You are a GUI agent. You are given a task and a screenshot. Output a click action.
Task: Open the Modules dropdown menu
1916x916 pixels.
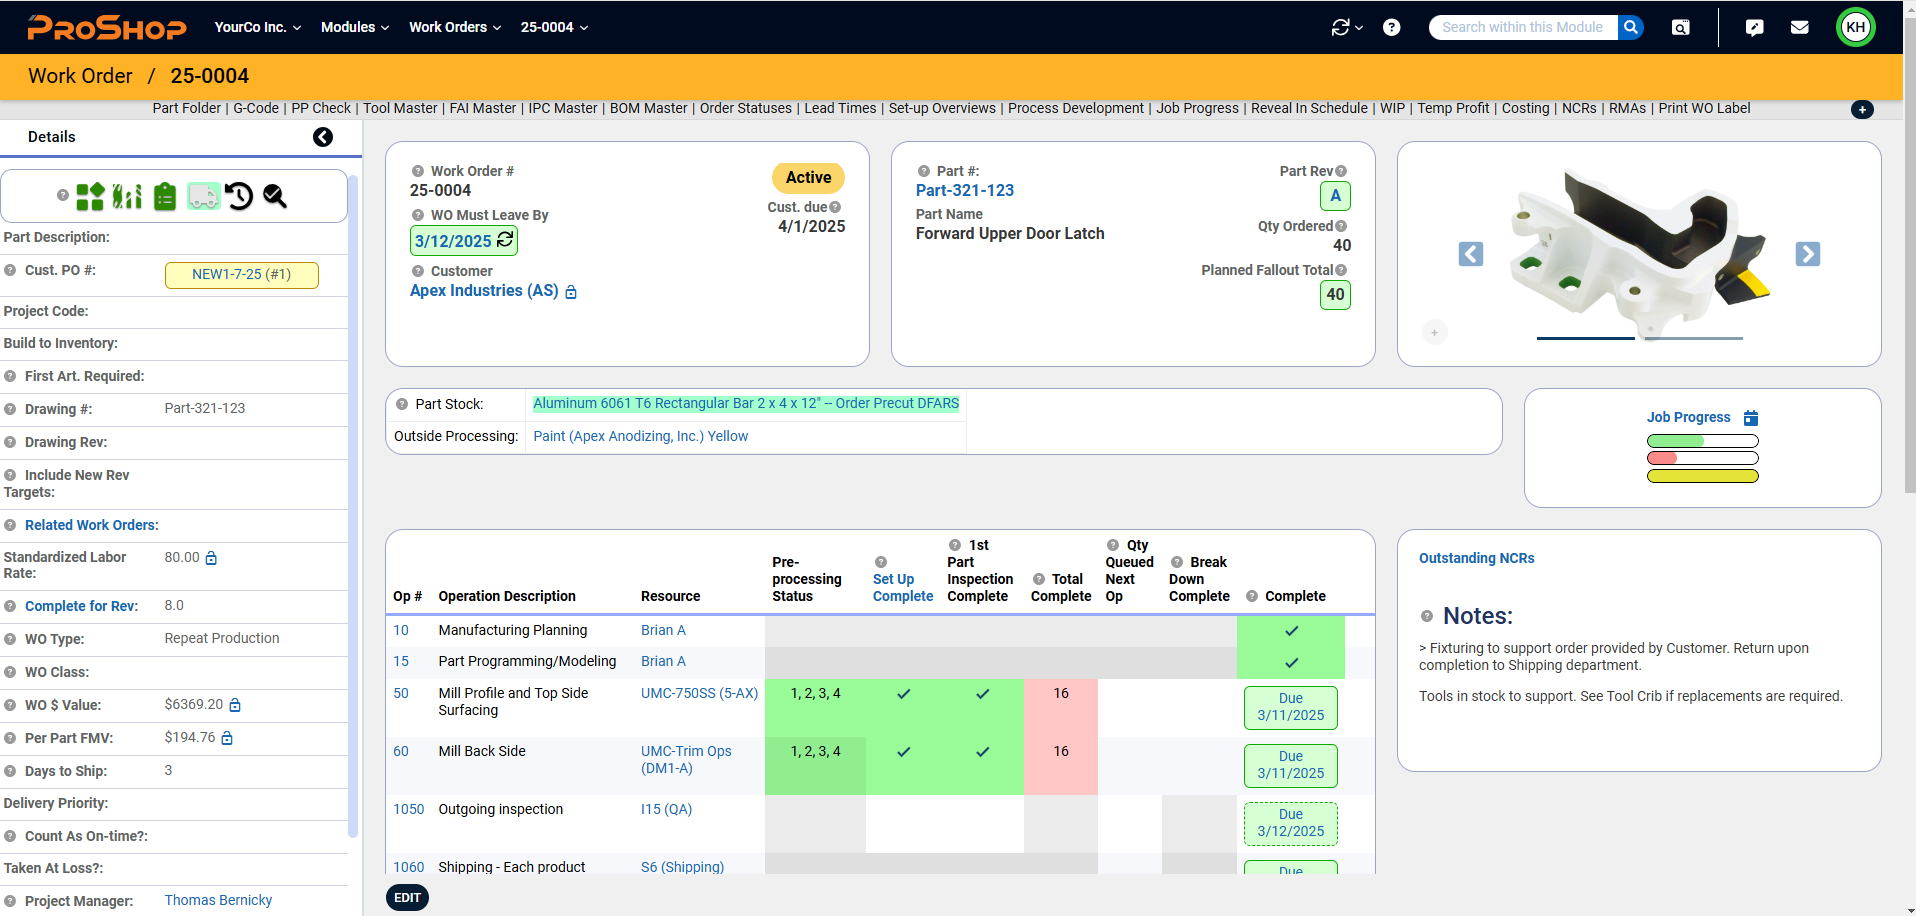[354, 27]
